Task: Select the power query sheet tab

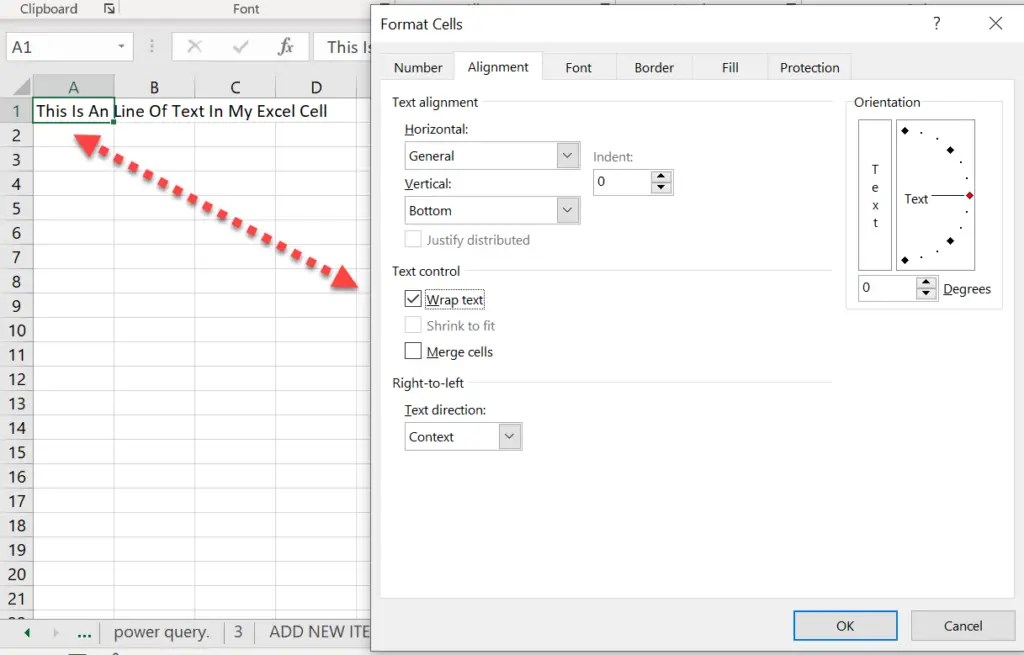Action: (x=162, y=632)
